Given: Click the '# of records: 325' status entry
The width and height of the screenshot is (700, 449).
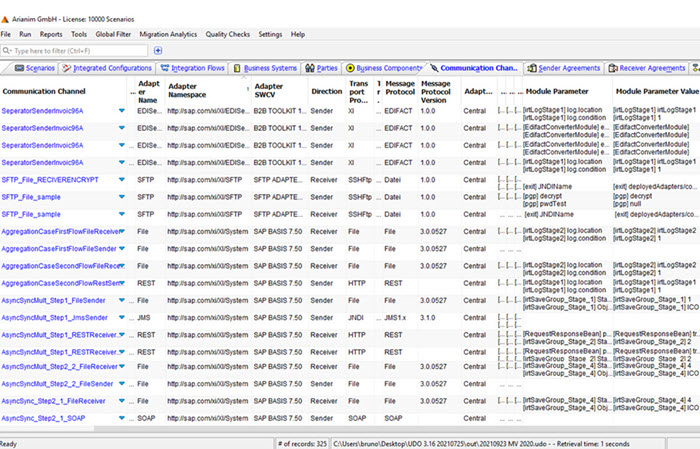Looking at the screenshot, I should click(302, 444).
